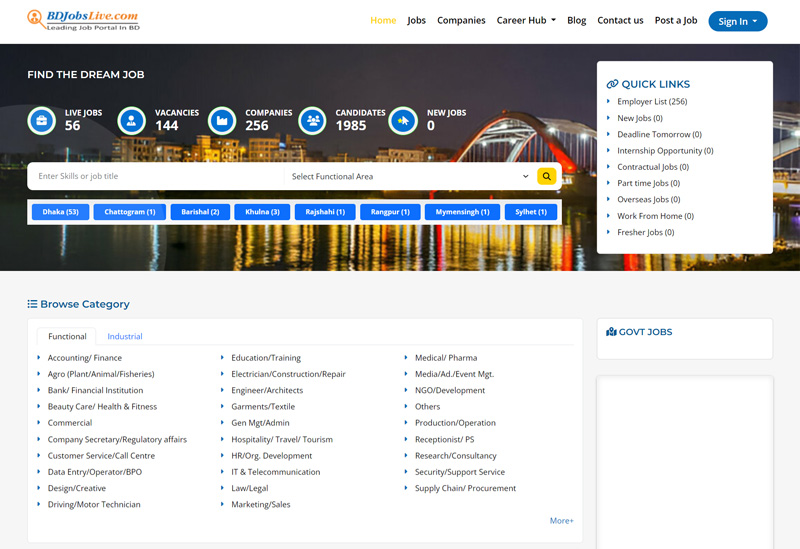Click the Live Jobs briefcase icon
Viewport: 800px width, 549px height.
click(42, 121)
